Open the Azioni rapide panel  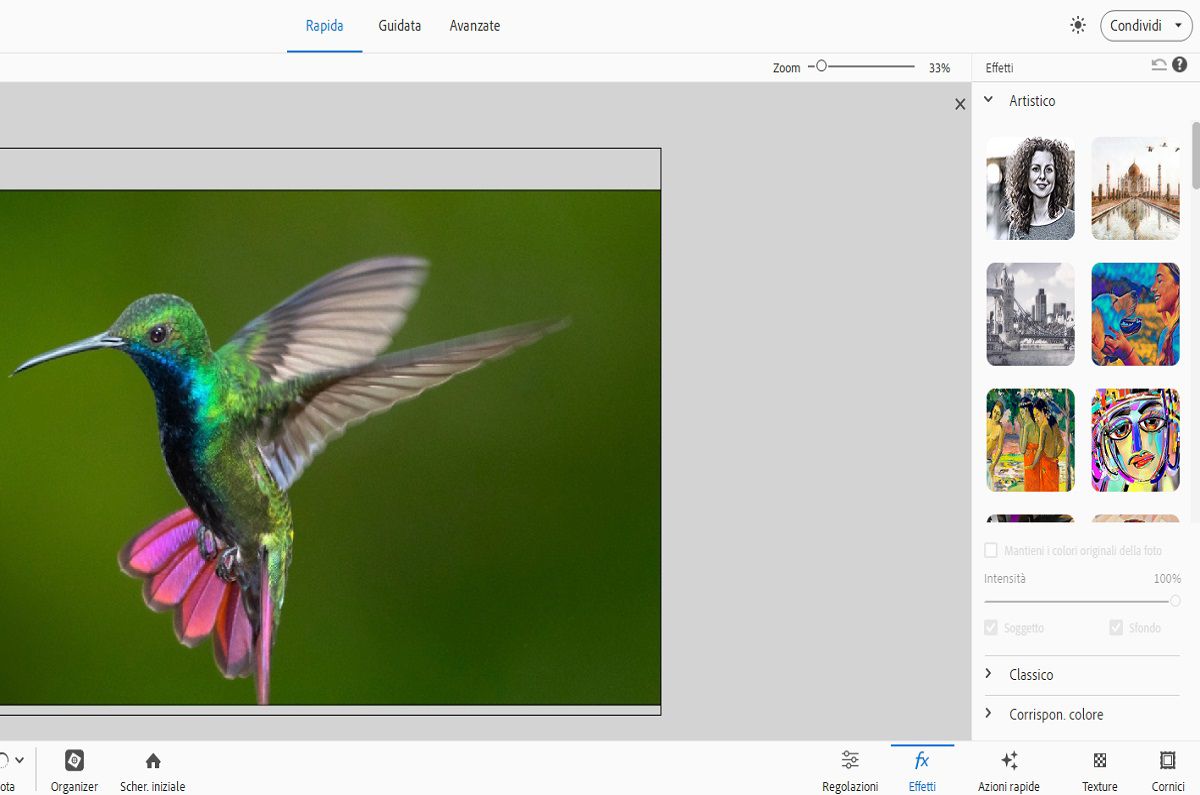pyautogui.click(x=1009, y=770)
